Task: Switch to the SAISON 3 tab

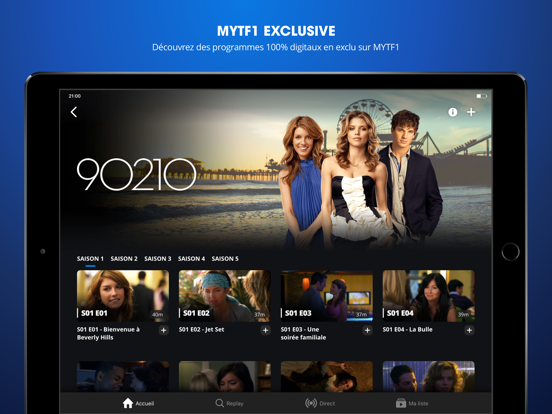Action: click(158, 259)
